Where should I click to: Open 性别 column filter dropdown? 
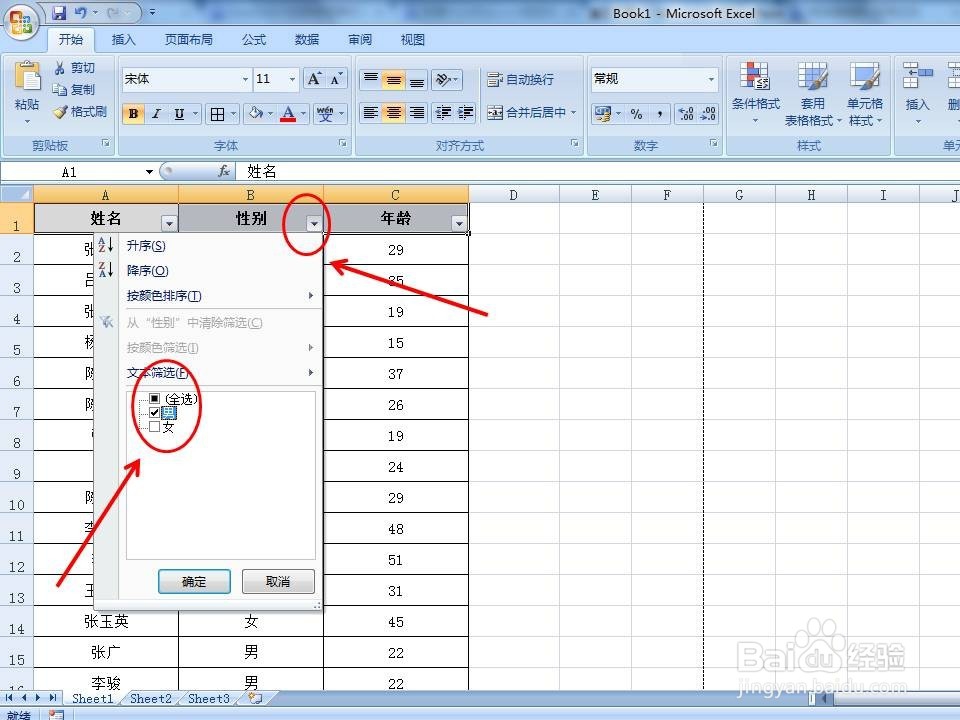click(314, 223)
